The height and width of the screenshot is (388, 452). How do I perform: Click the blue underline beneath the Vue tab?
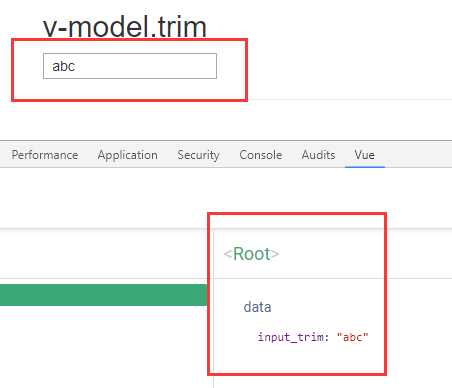pyautogui.click(x=365, y=166)
